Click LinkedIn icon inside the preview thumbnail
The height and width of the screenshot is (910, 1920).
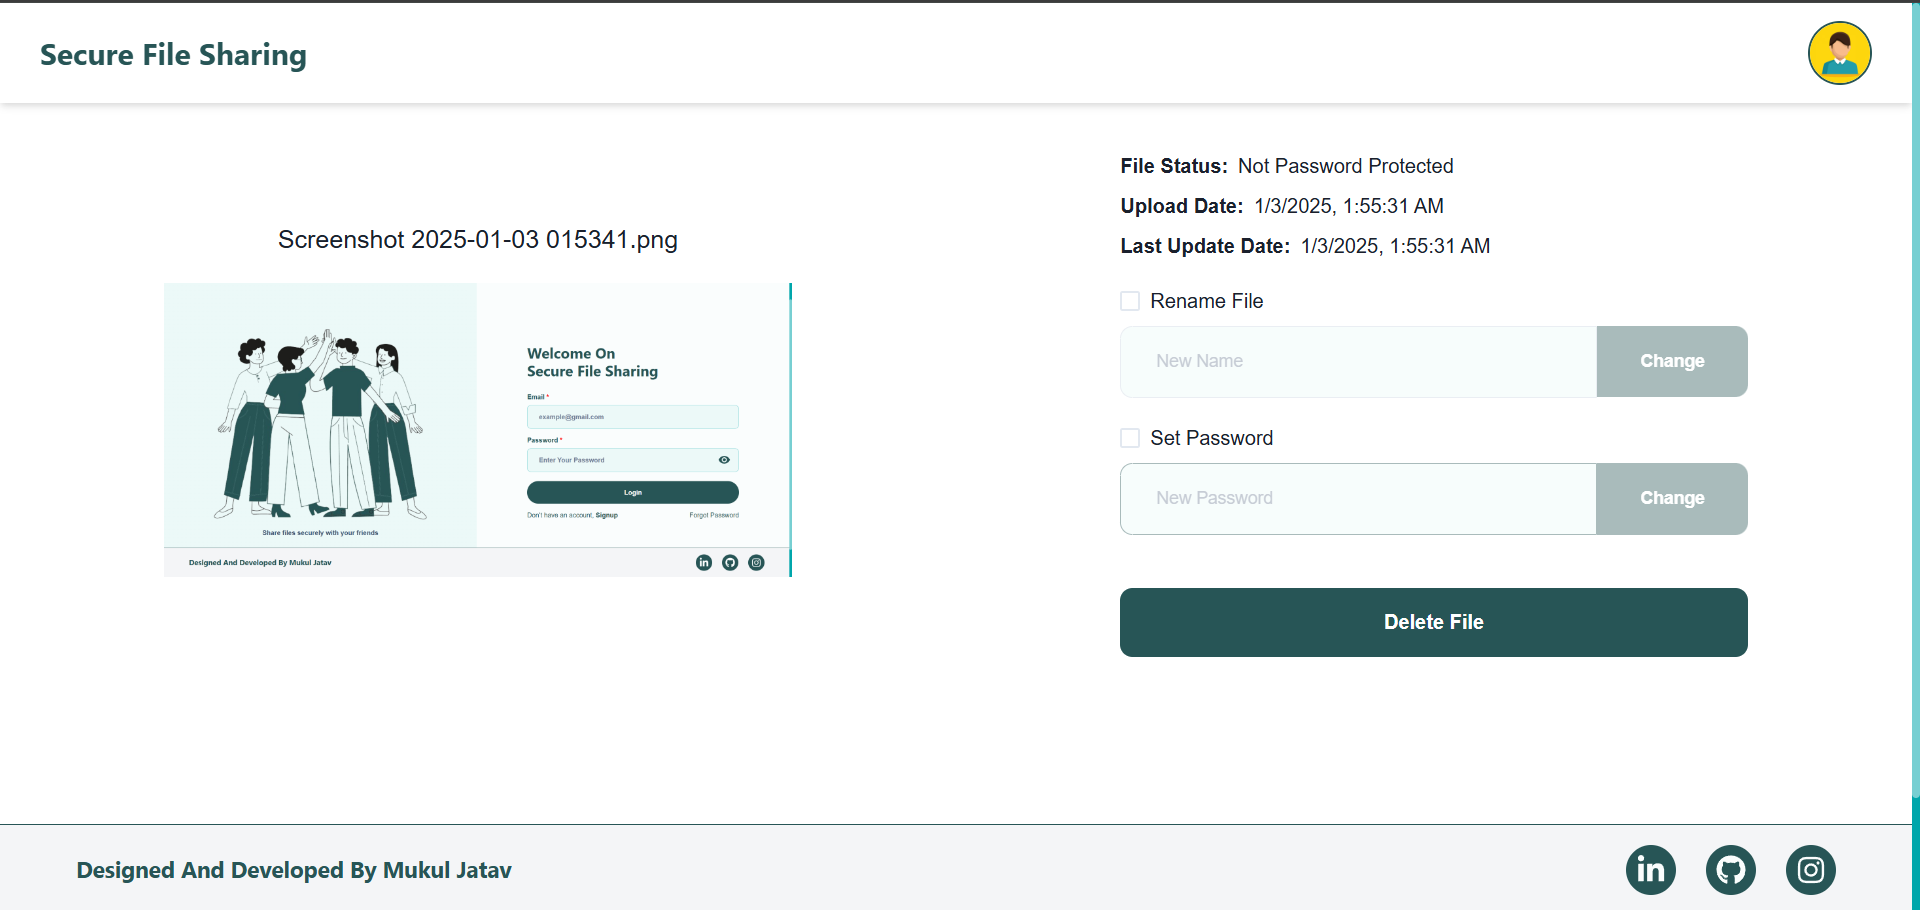704,562
